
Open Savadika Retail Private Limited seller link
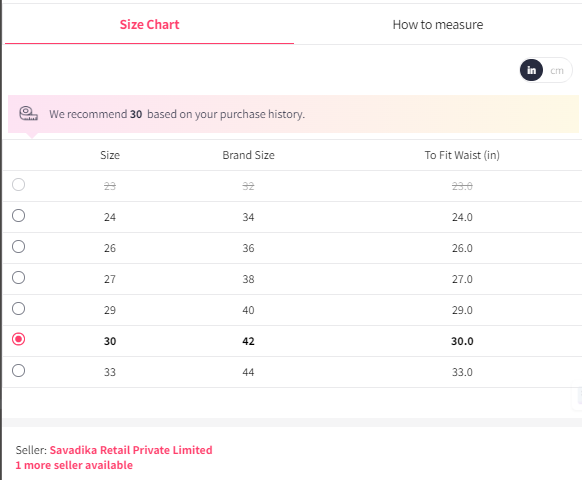click(x=131, y=450)
